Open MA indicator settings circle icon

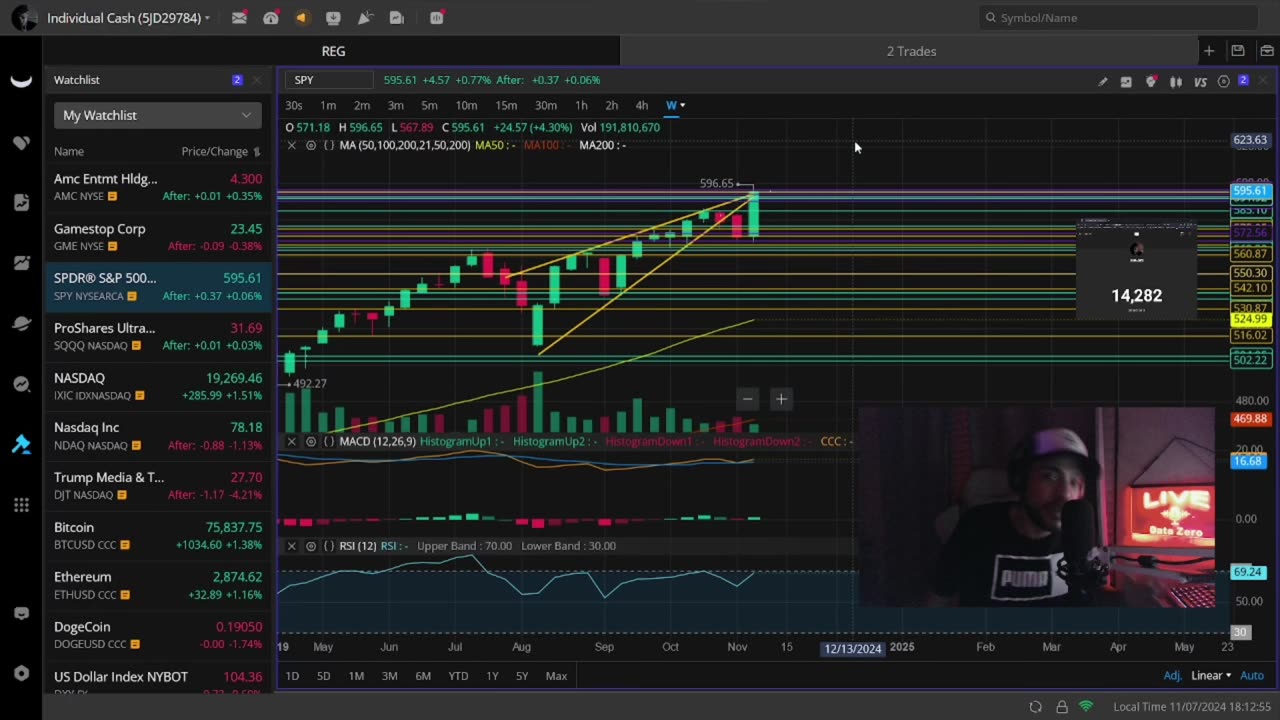pyautogui.click(x=311, y=145)
